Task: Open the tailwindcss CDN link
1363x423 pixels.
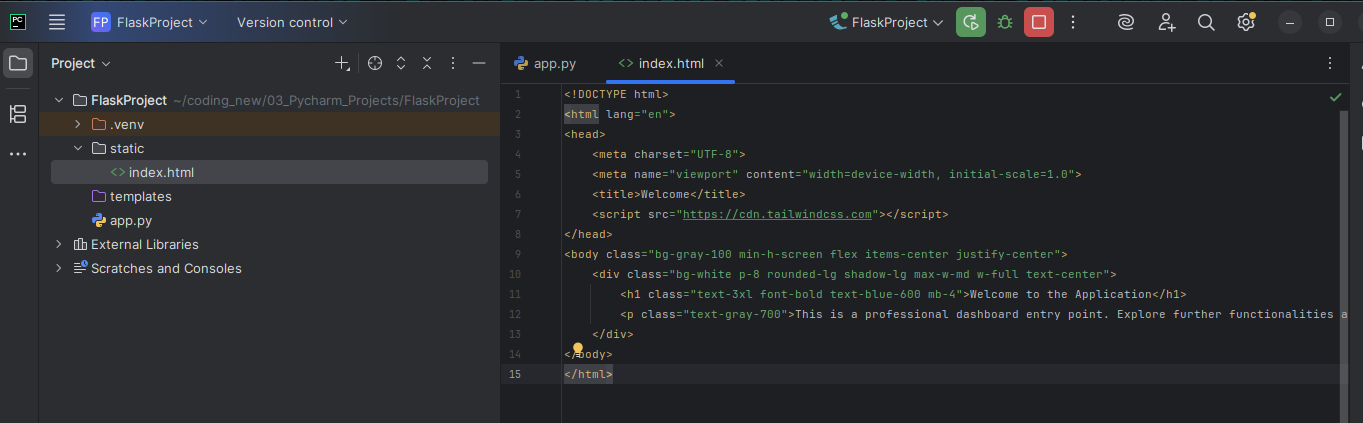Action: pyautogui.click(x=778, y=214)
